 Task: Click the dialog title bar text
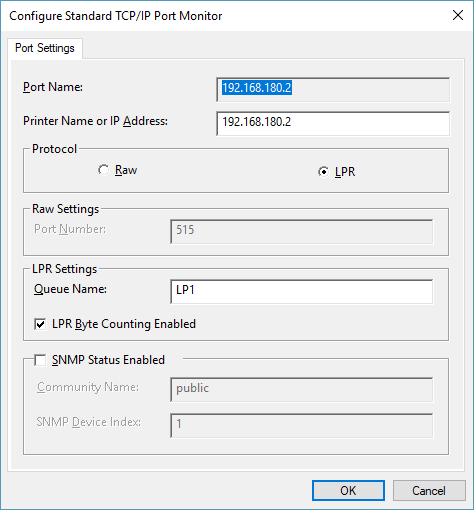(x=116, y=16)
